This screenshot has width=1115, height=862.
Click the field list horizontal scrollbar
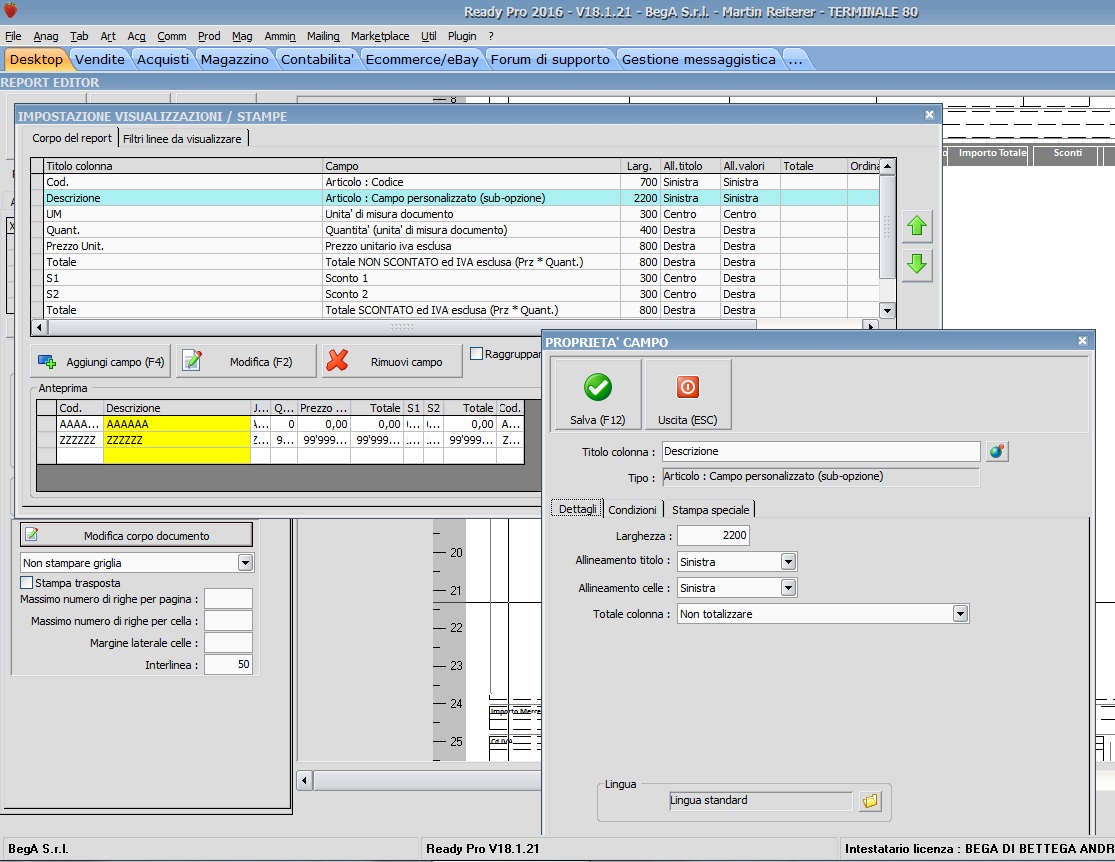[x=400, y=327]
